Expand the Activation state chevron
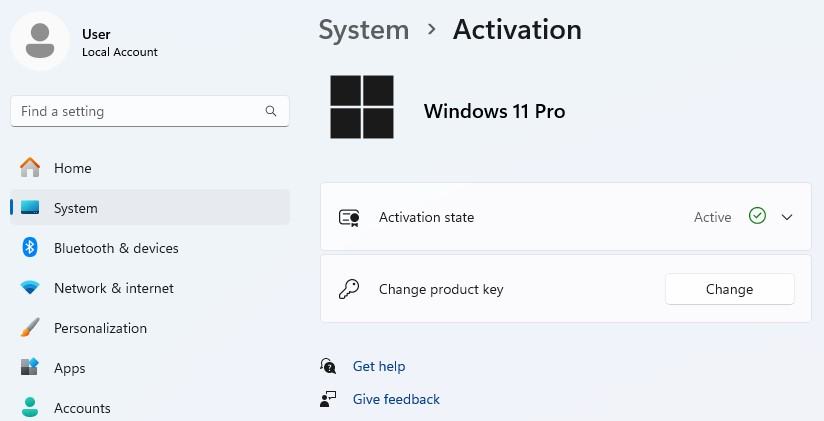824x421 pixels. (787, 217)
